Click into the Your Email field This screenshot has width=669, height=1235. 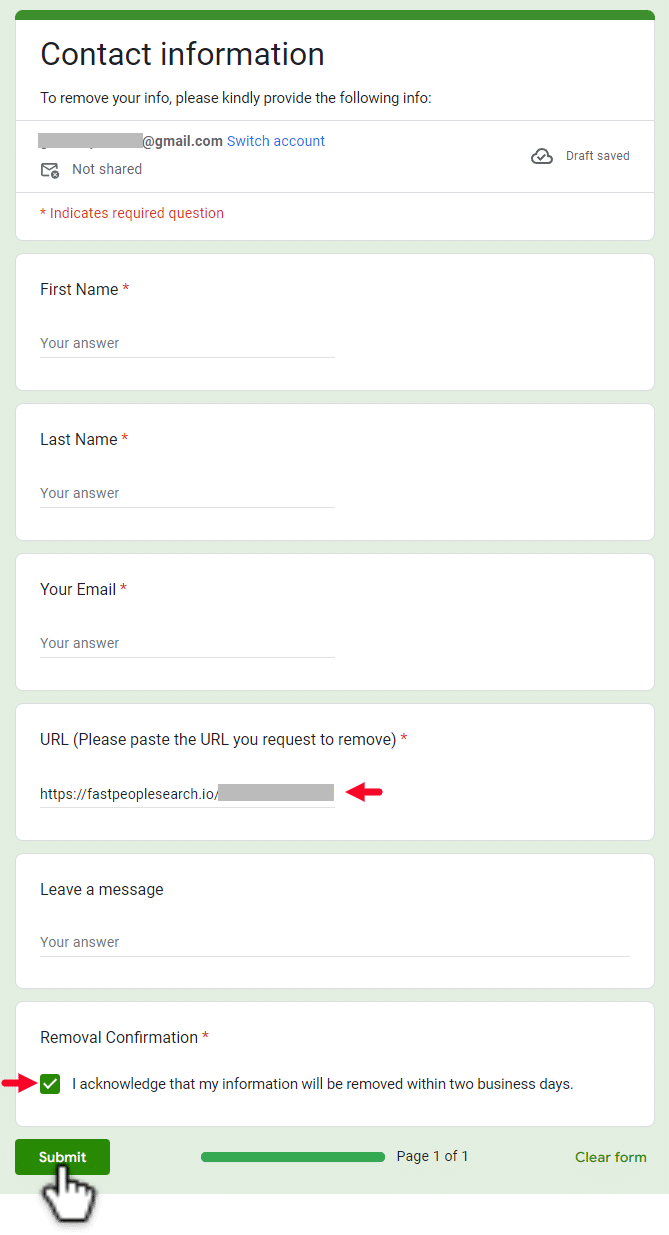[187, 643]
